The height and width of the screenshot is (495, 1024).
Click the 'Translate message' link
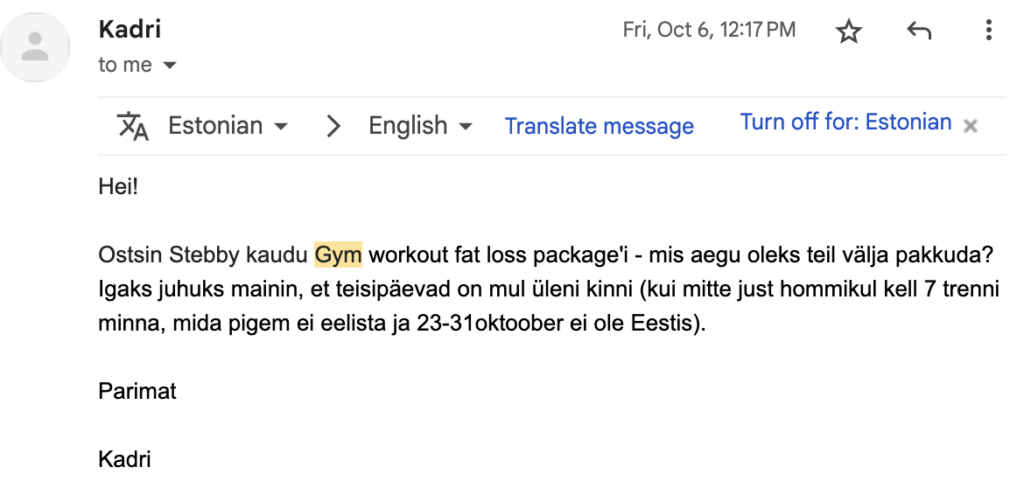(x=599, y=126)
